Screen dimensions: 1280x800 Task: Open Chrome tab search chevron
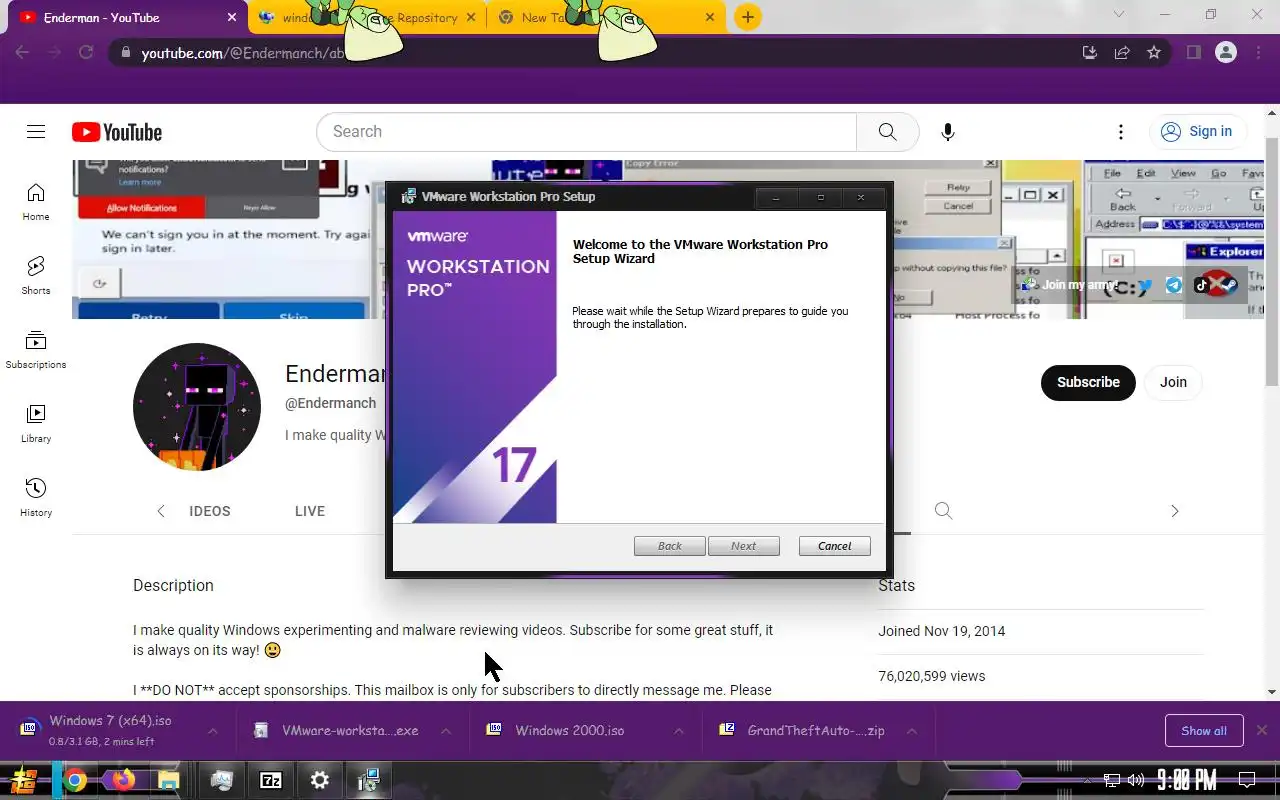(x=1120, y=15)
